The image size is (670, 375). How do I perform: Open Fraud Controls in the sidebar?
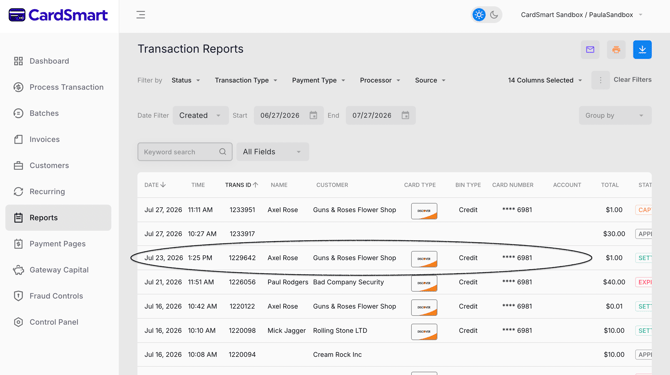click(x=58, y=296)
